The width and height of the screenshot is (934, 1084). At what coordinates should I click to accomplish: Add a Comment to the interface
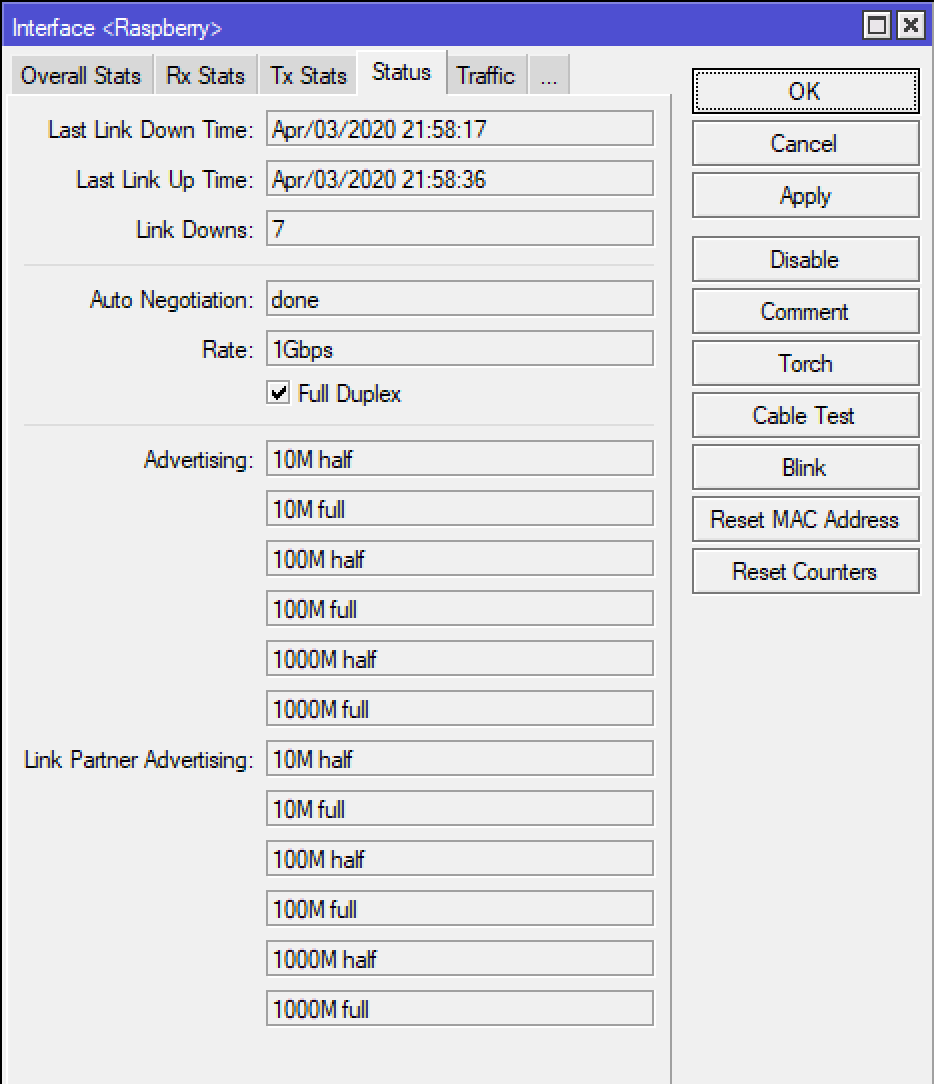(805, 311)
